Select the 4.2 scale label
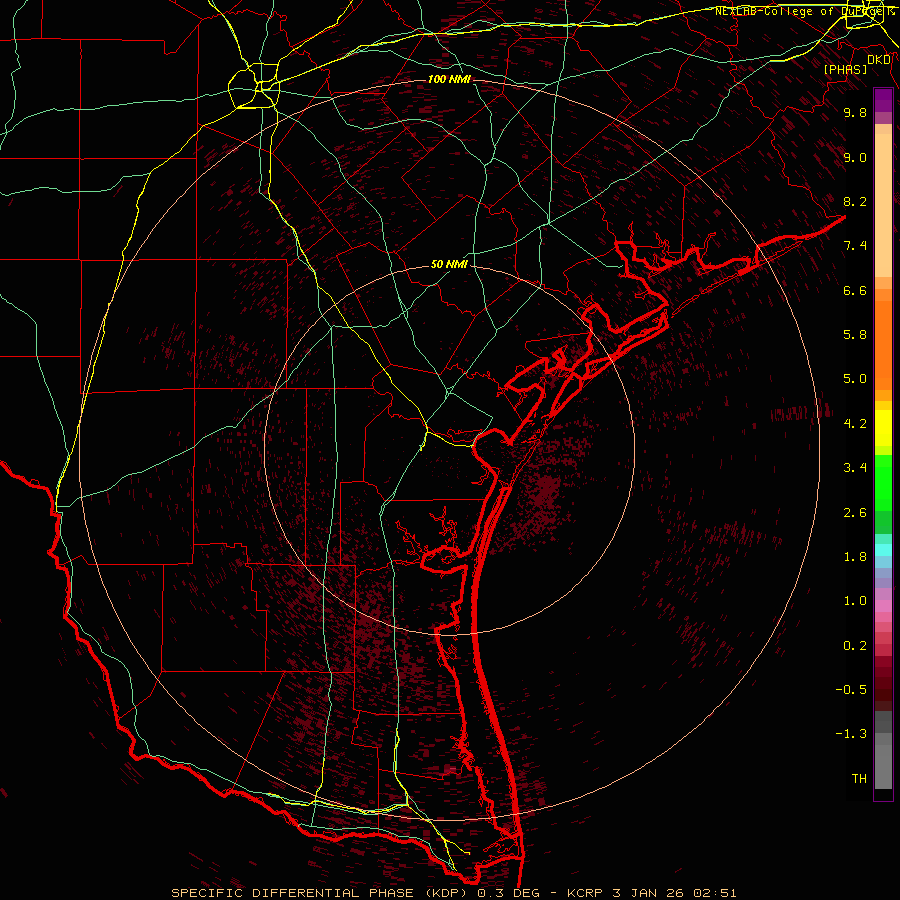900x900 pixels. [x=855, y=424]
